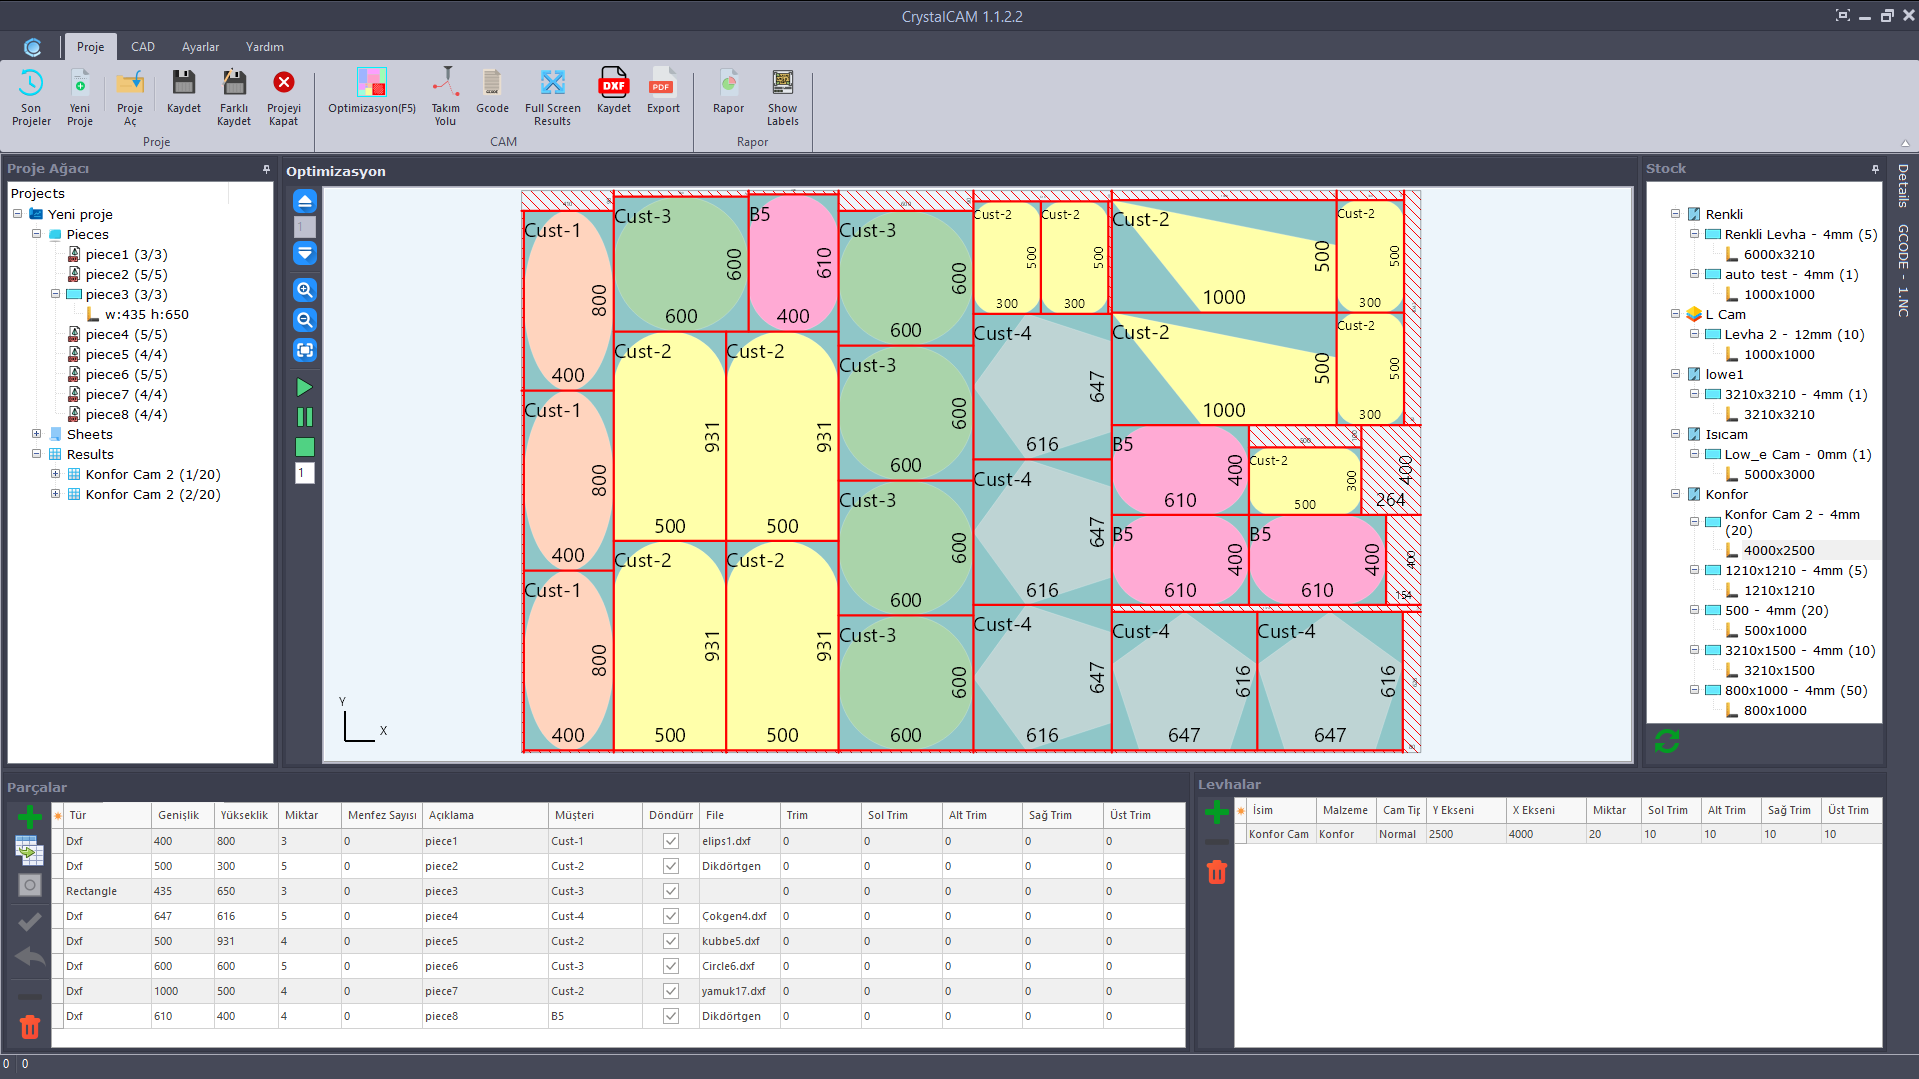The width and height of the screenshot is (1919, 1079).
Task: Uncheck Döndürr checkbox for piece4 row
Action: [x=670, y=916]
